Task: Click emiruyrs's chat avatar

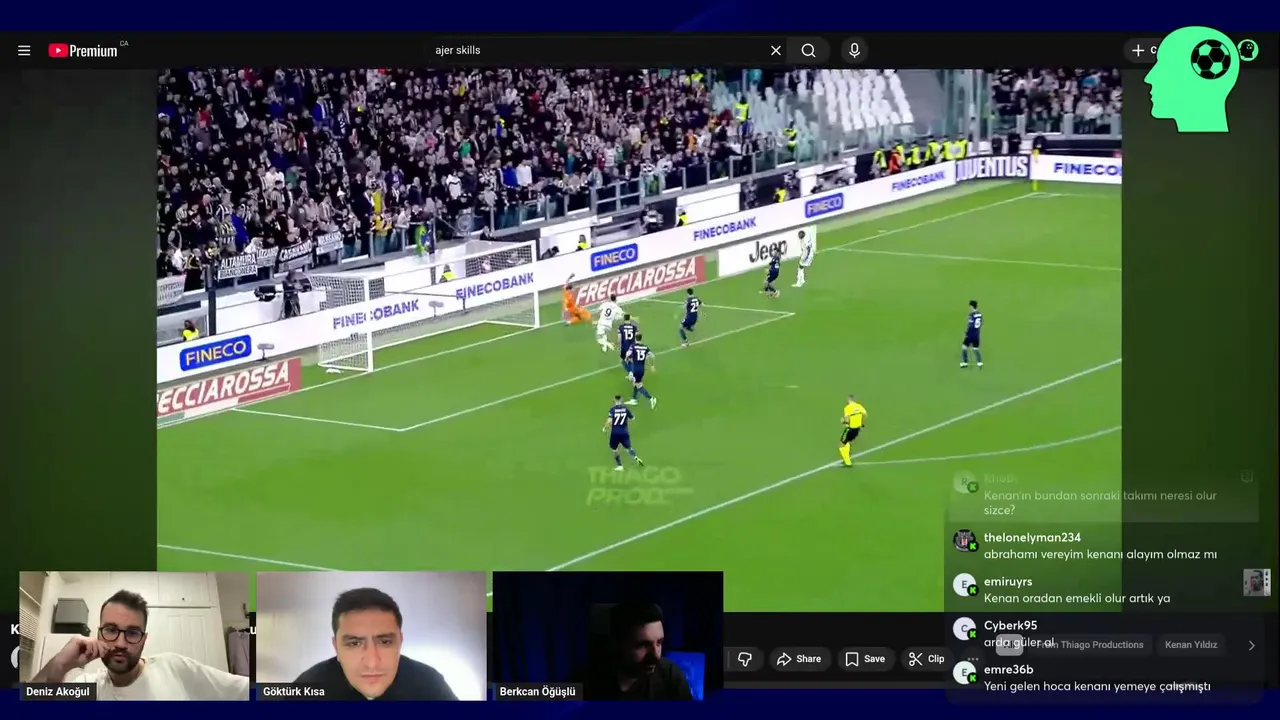Action: click(964, 585)
